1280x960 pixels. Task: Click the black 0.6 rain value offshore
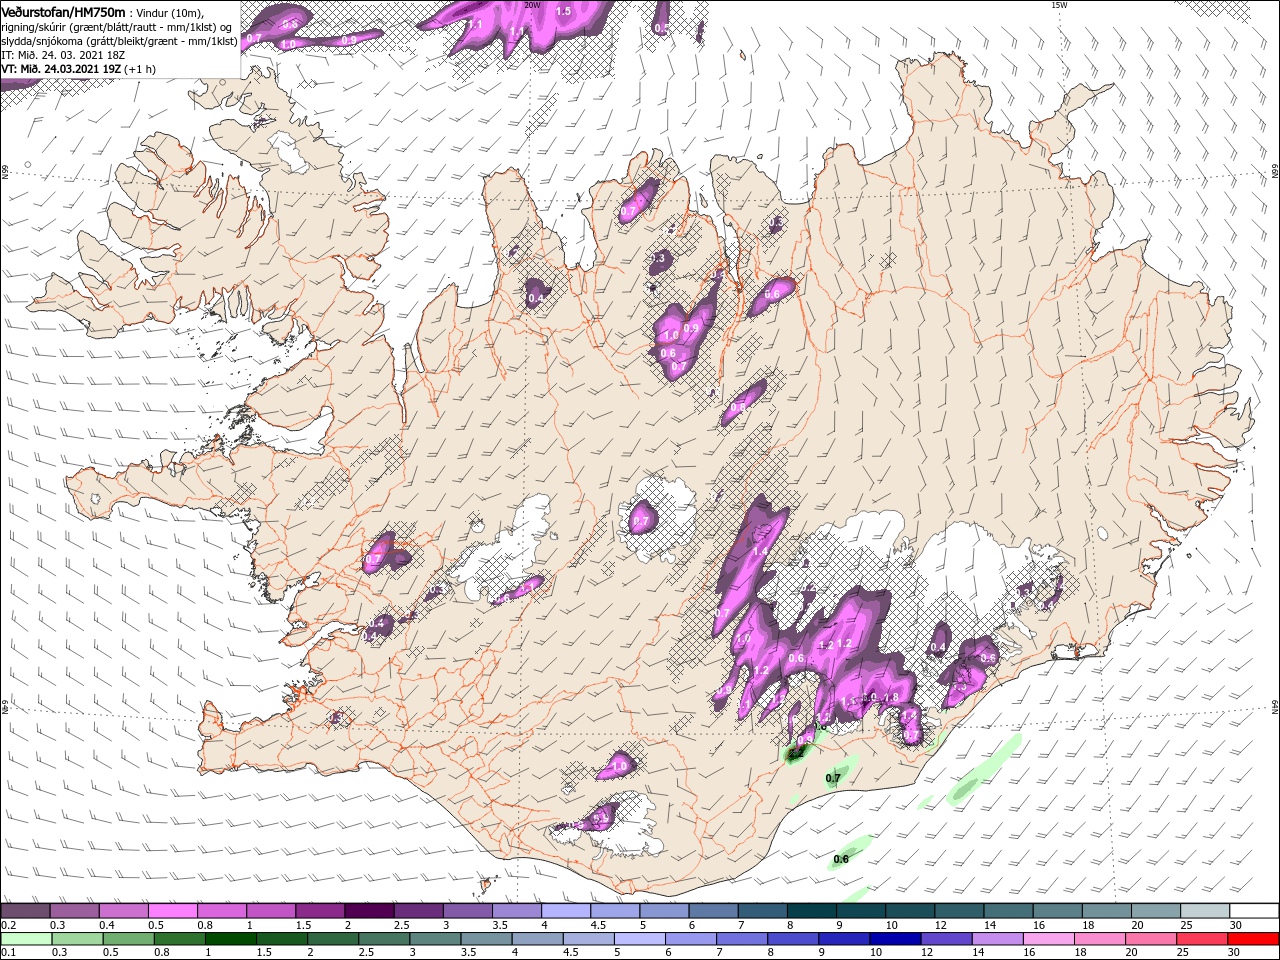click(x=841, y=859)
